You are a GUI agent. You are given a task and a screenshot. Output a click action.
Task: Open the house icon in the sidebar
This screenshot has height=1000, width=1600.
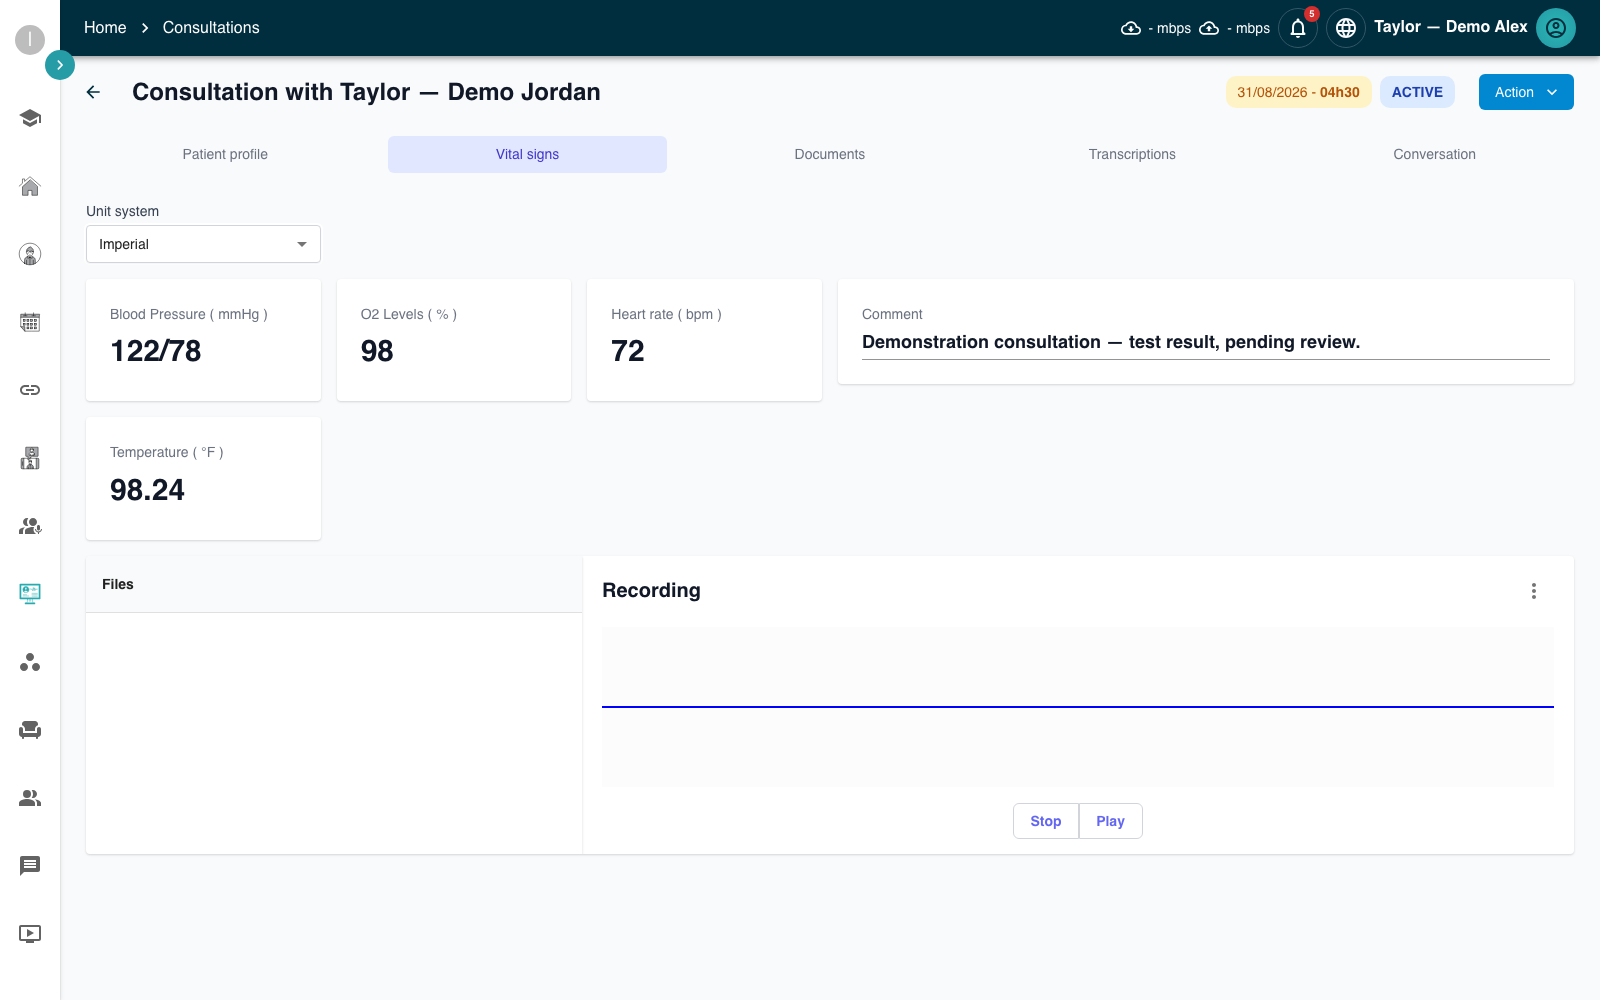pos(30,186)
